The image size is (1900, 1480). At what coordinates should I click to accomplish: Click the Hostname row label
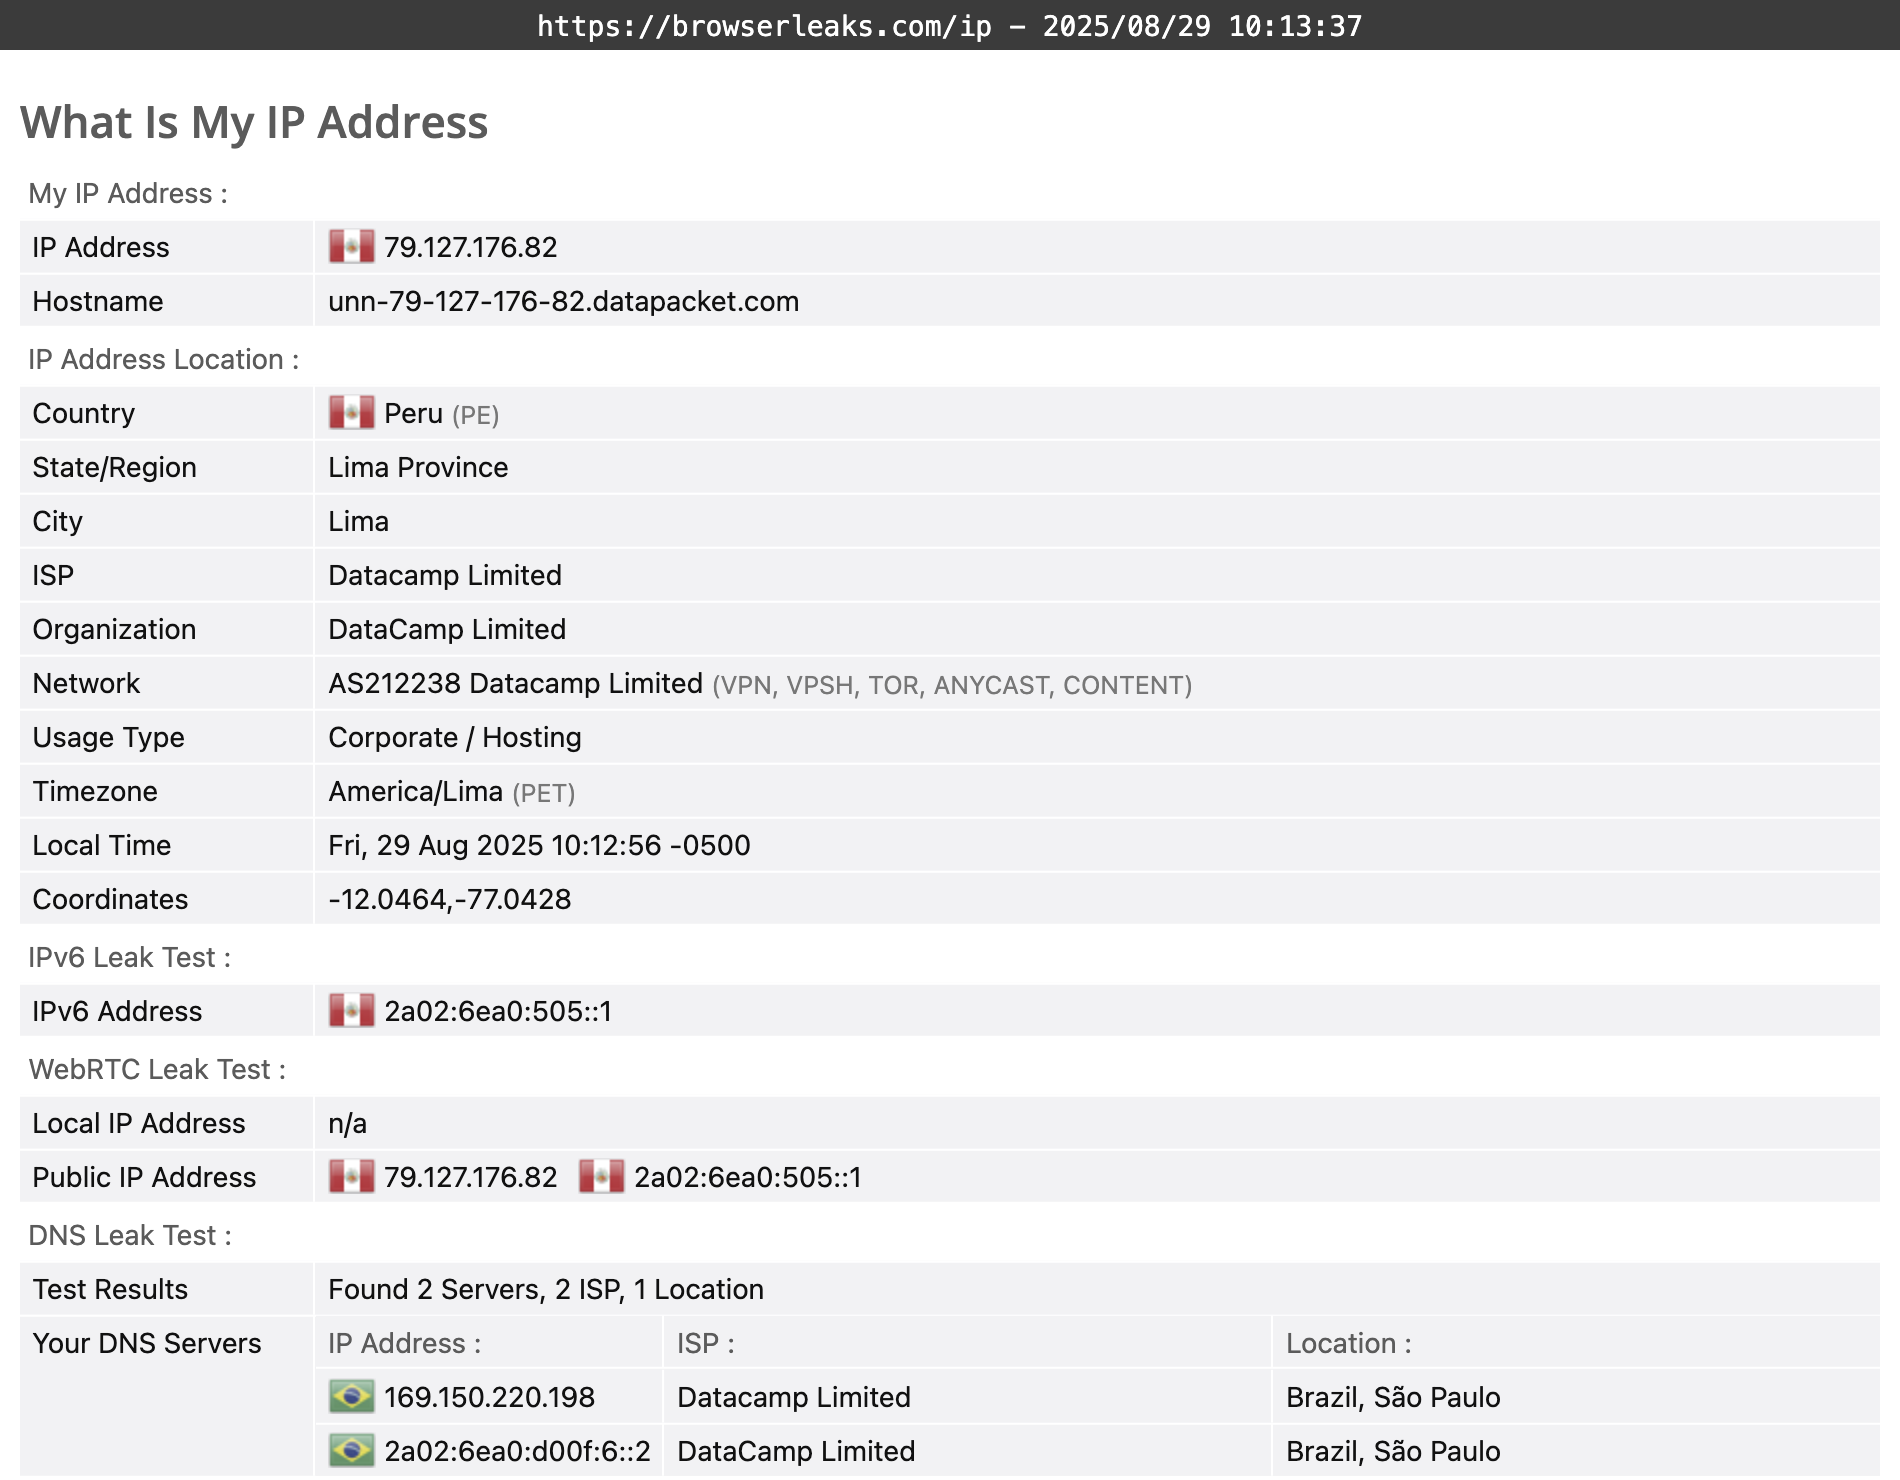pos(98,301)
